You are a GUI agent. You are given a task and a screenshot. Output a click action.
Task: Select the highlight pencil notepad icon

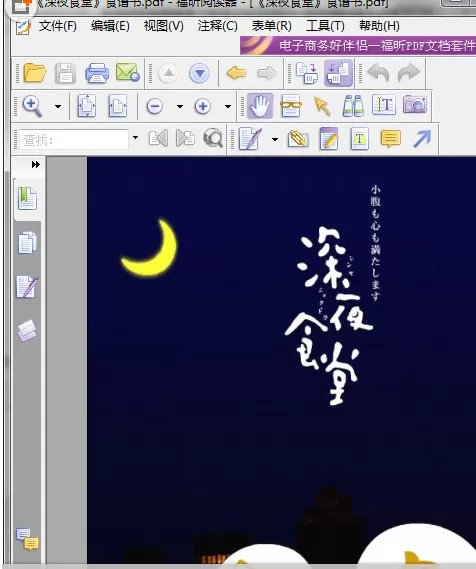click(x=329, y=138)
